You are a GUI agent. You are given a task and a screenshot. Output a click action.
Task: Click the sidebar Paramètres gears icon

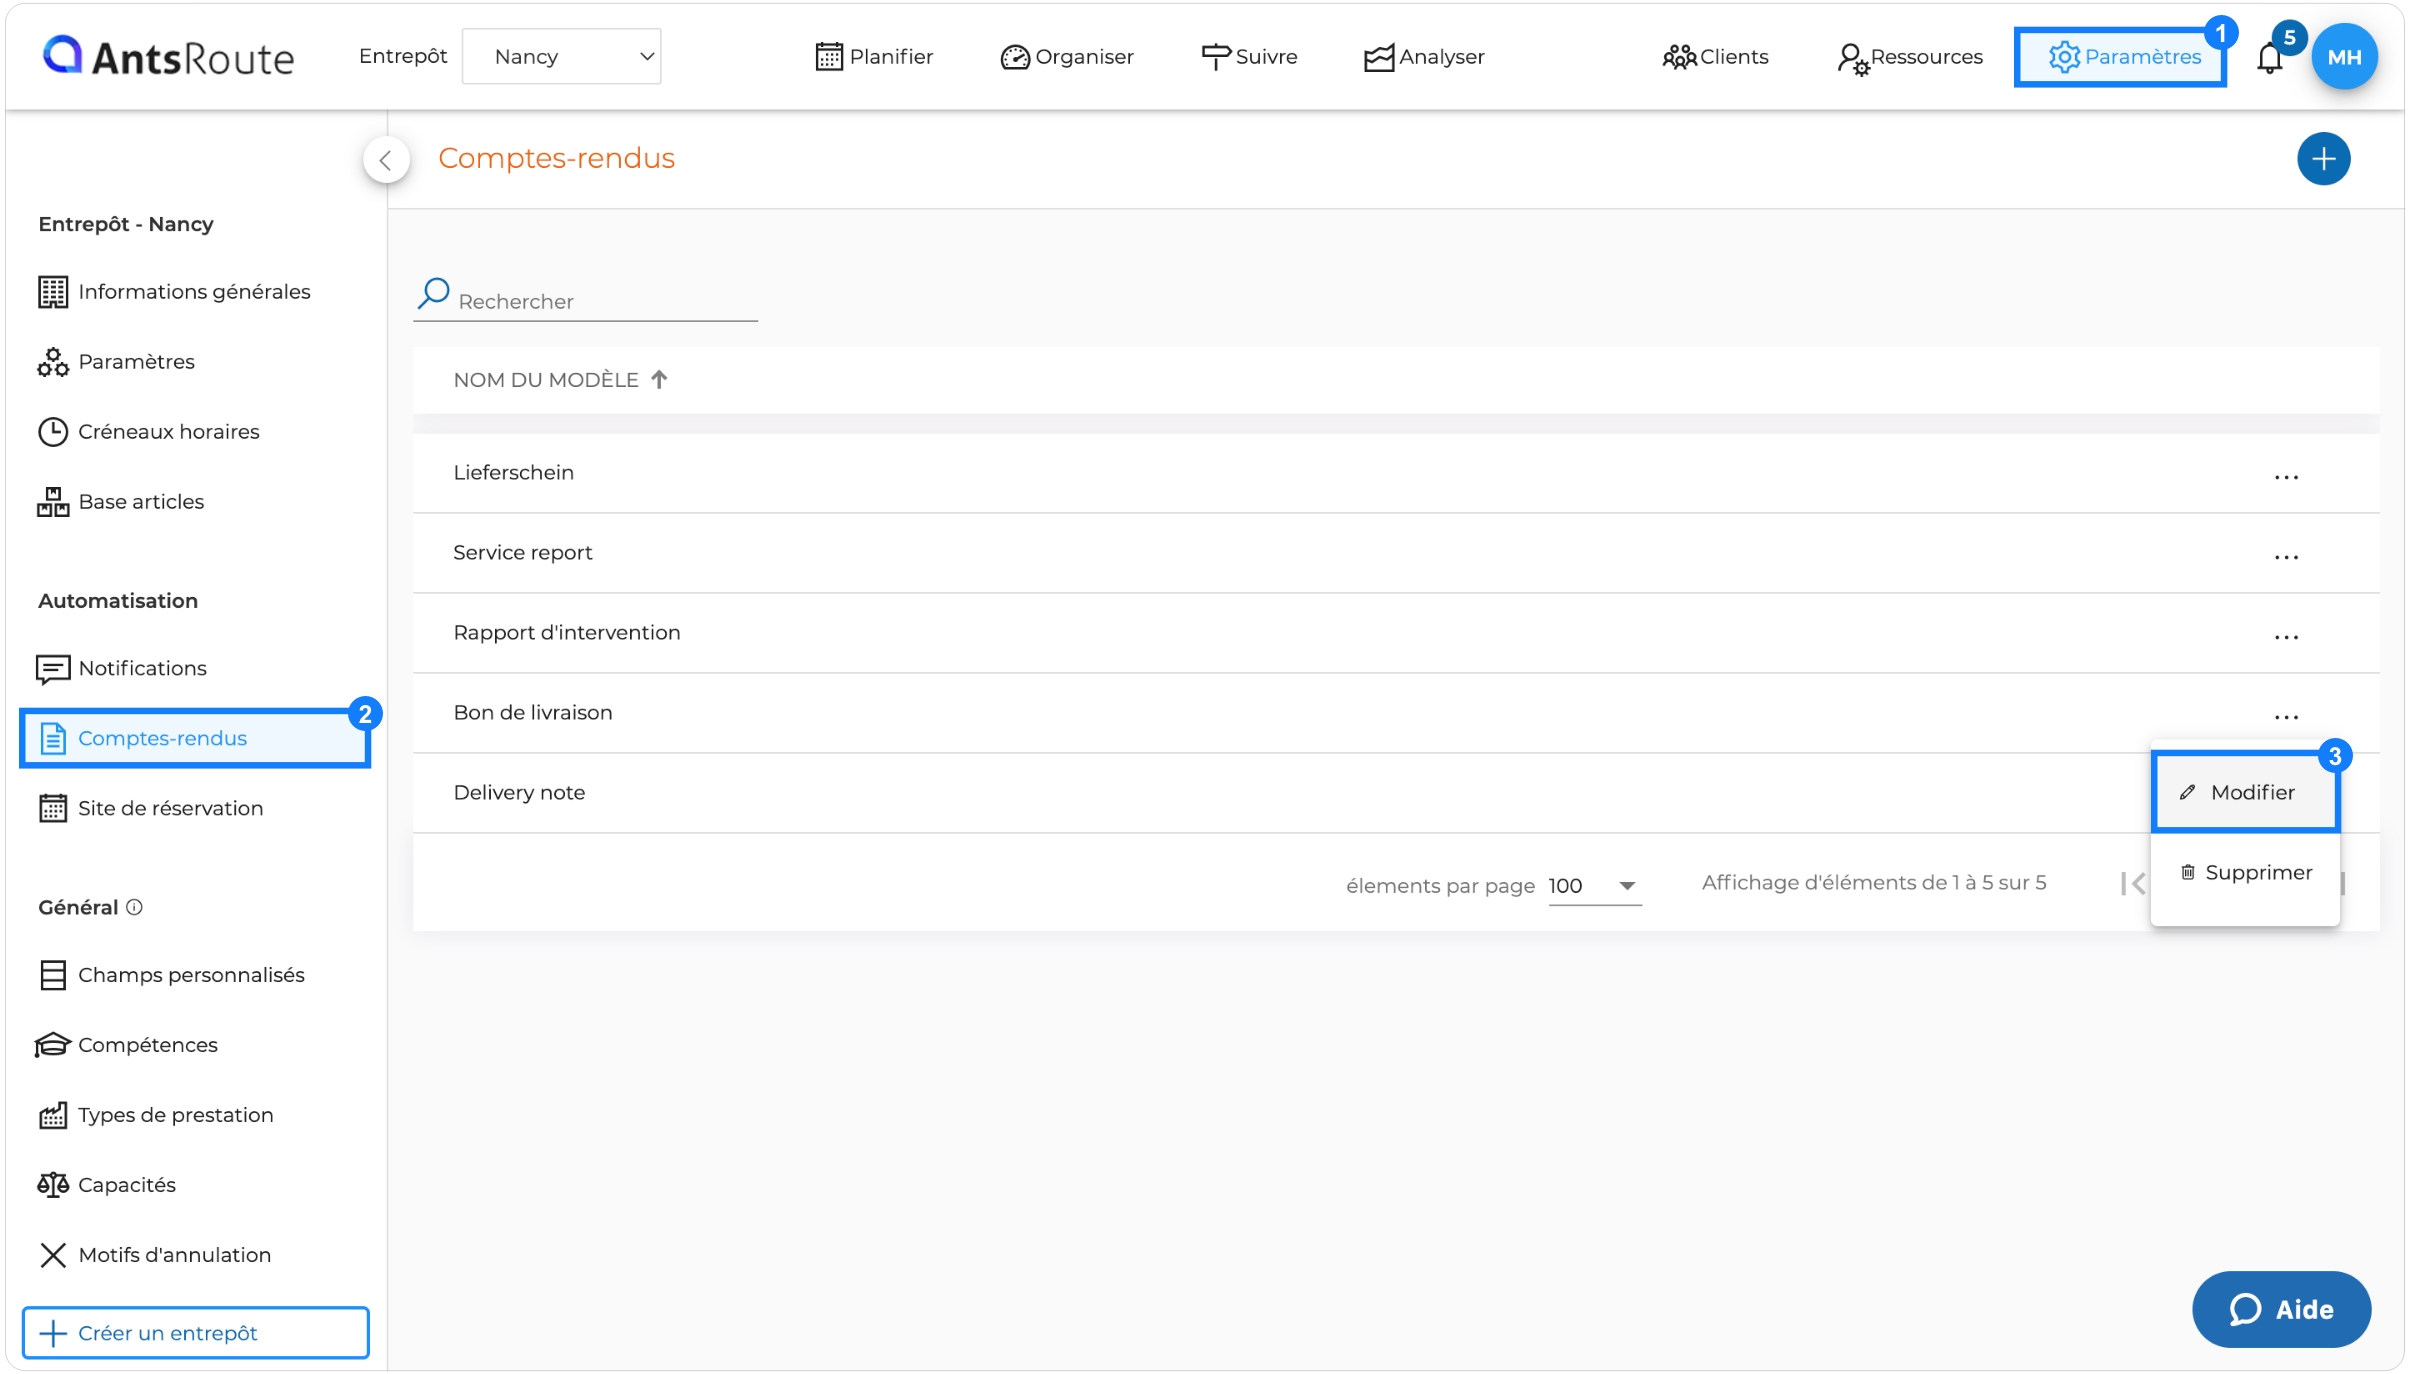53,362
